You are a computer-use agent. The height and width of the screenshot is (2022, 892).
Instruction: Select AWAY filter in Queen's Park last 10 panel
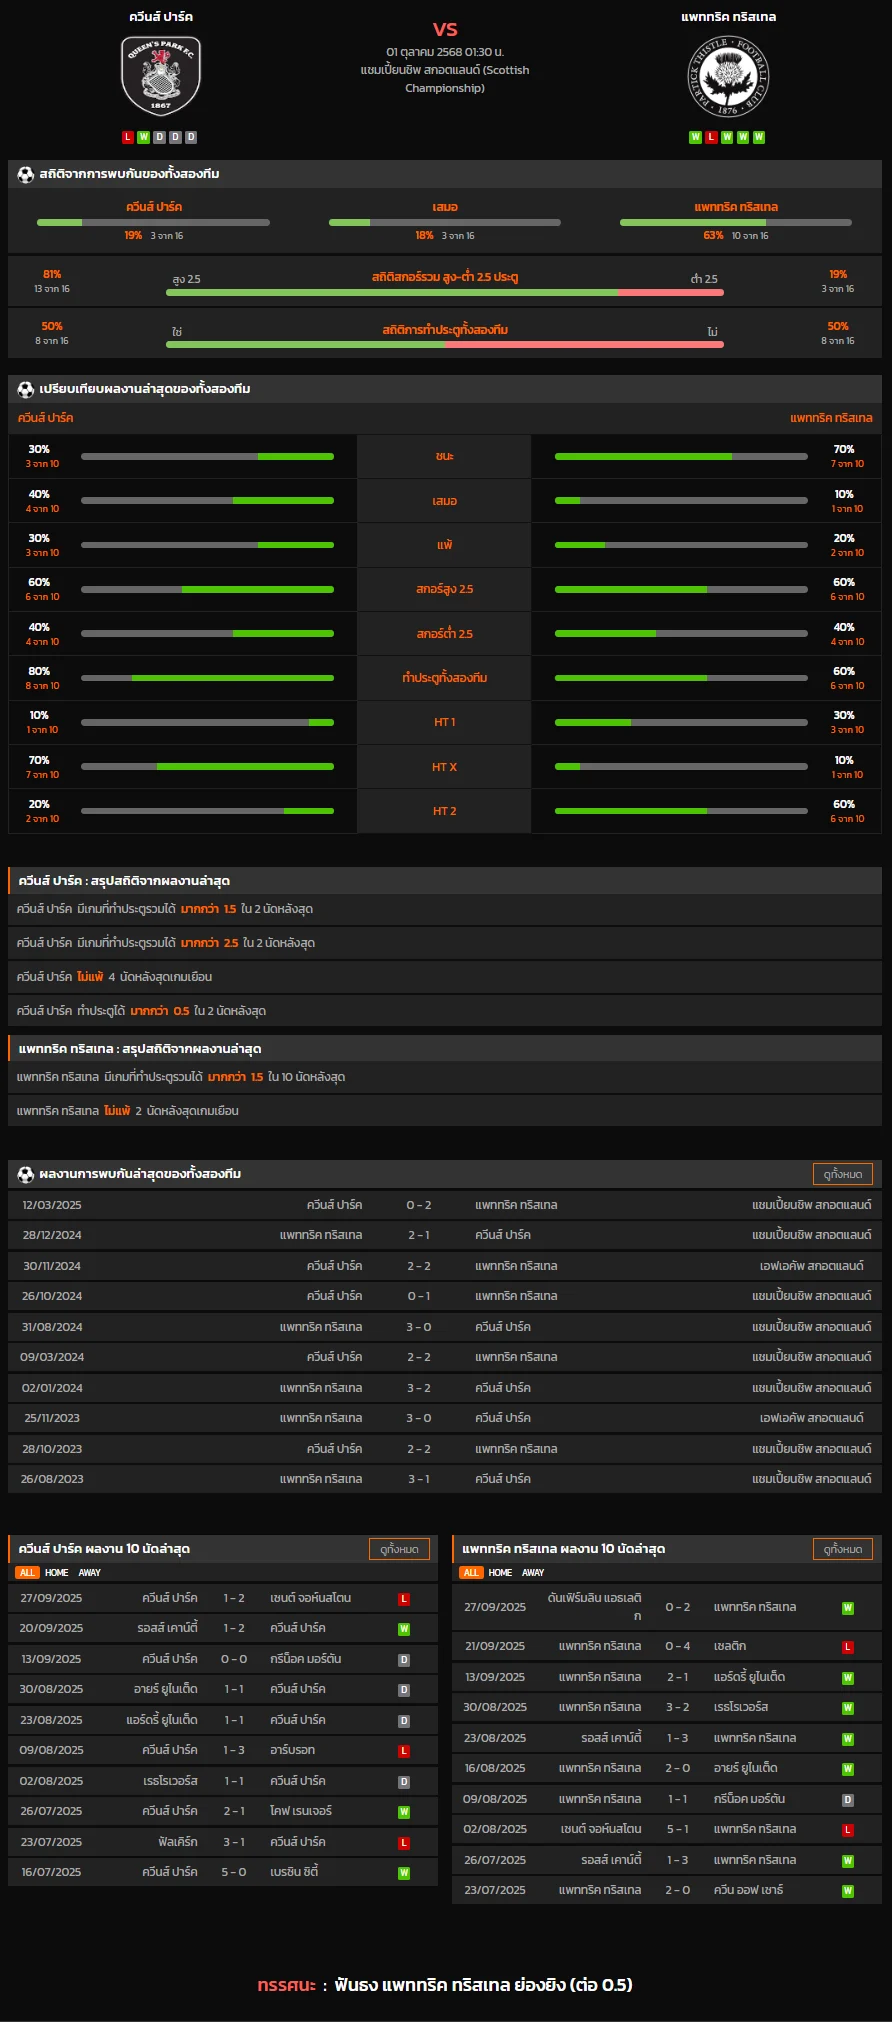pyautogui.click(x=90, y=1573)
